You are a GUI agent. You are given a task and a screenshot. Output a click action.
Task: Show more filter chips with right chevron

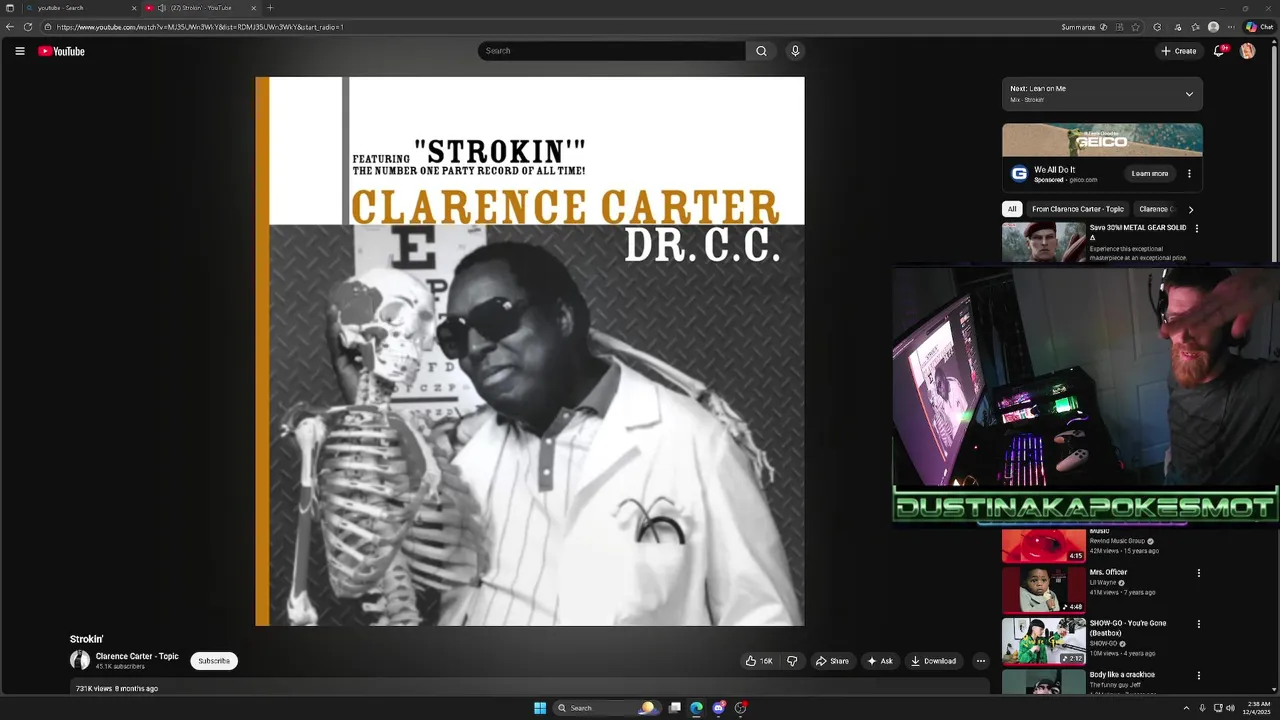coord(1190,209)
